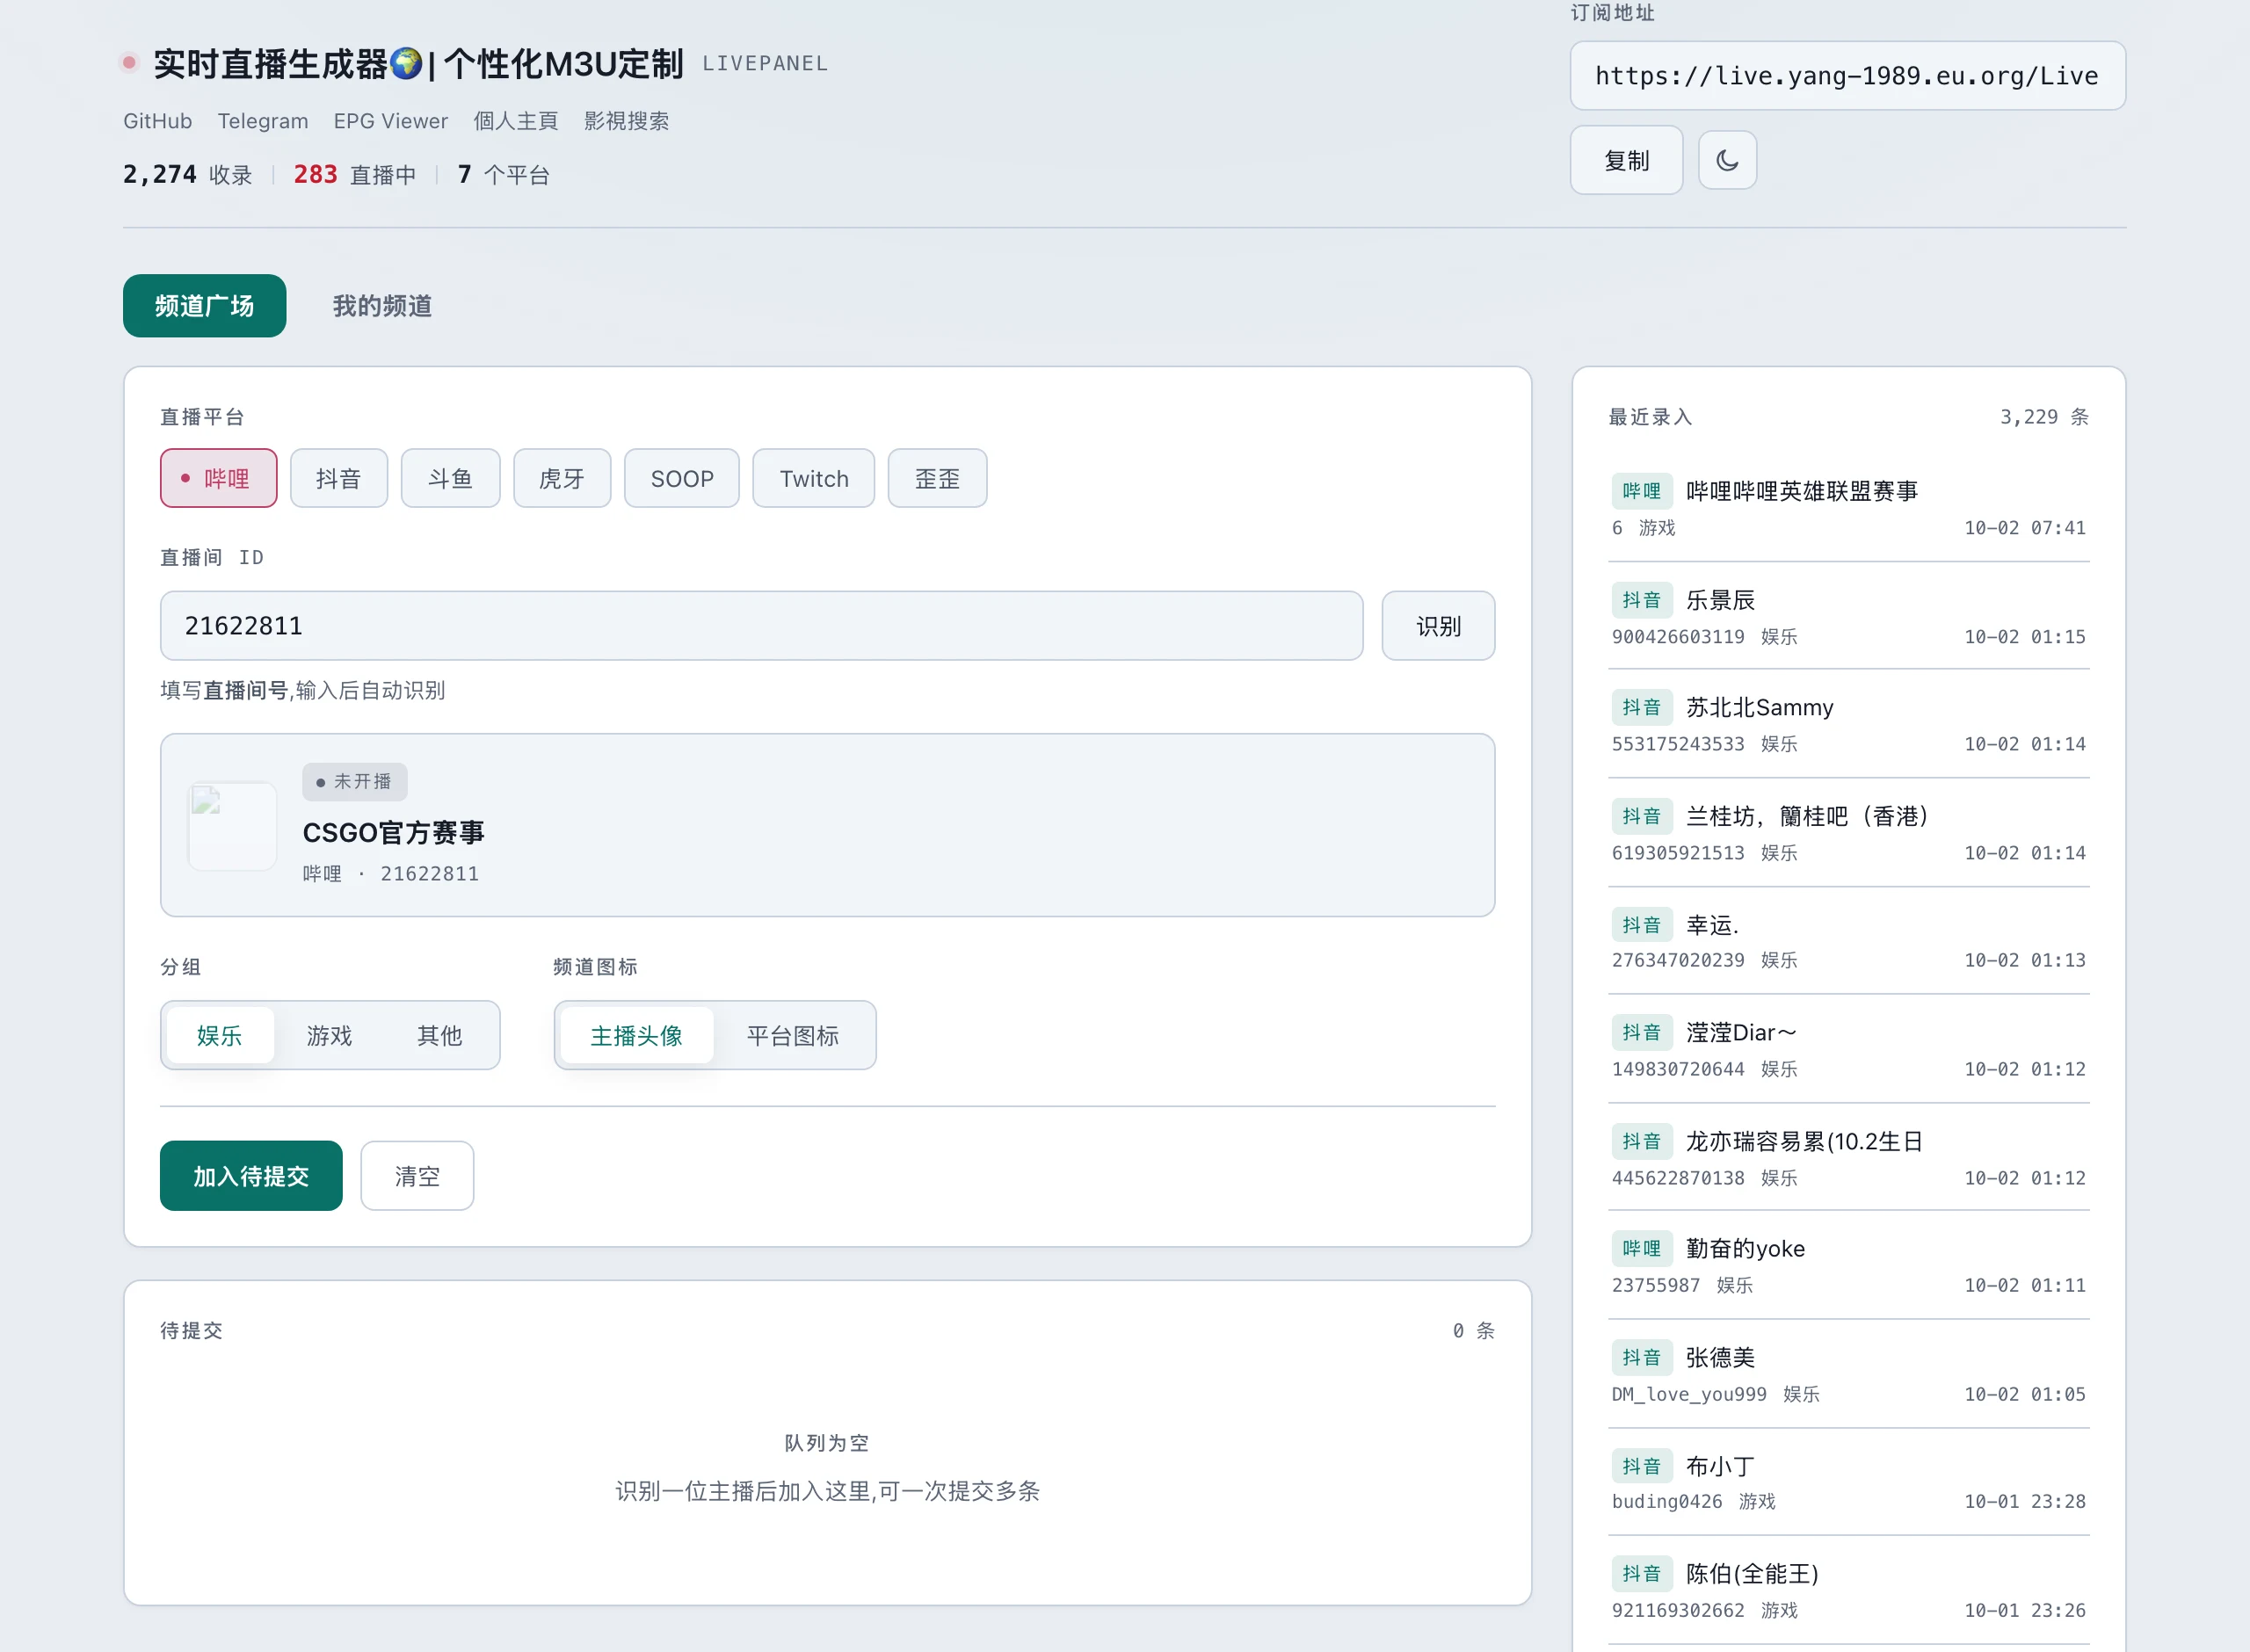Image resolution: width=2250 pixels, height=1652 pixels.
Task: Select the 兰桂坊，蘭桂吧（香港）entry
Action: pos(1848,834)
